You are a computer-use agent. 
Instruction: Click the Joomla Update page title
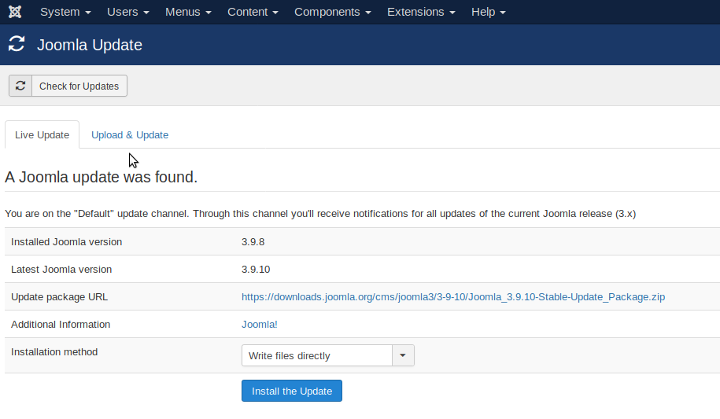tap(90, 45)
